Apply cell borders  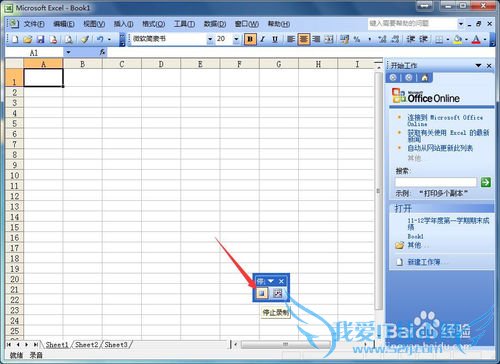tap(439, 40)
